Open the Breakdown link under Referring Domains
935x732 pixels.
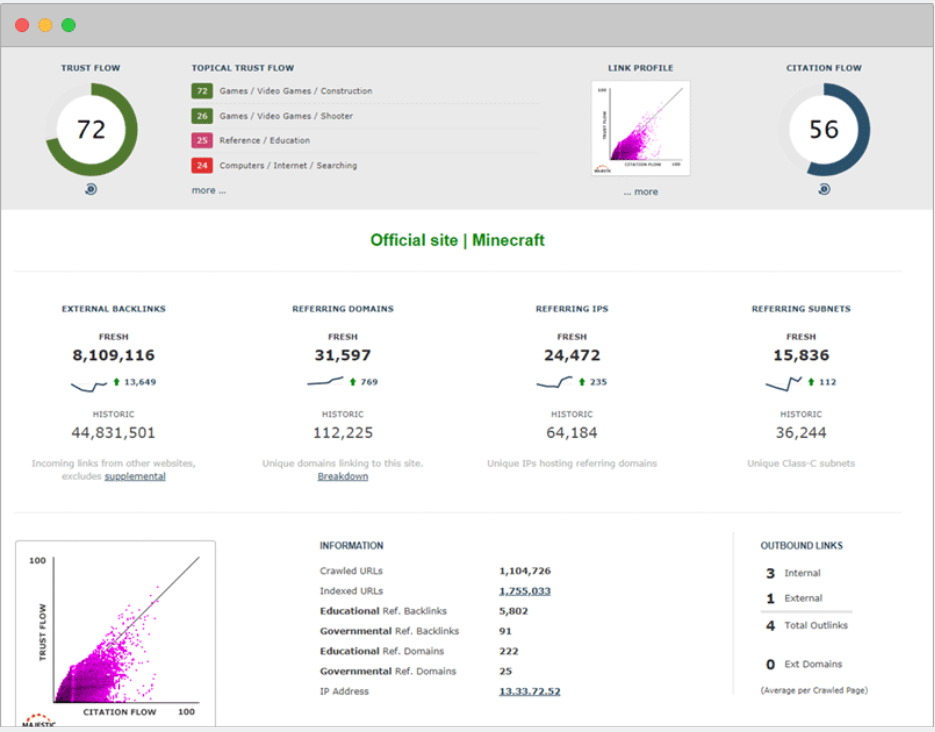point(343,476)
